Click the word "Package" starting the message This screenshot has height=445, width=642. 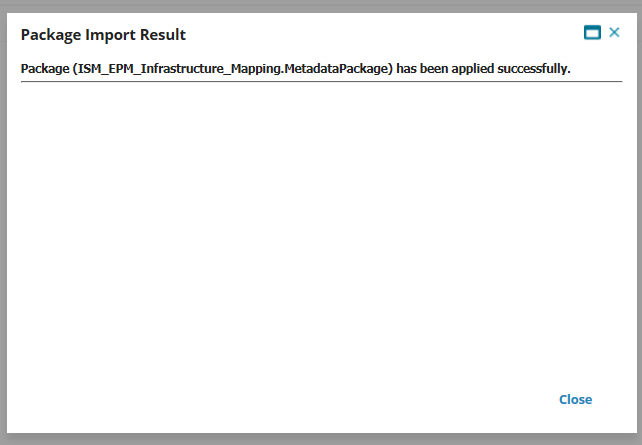tap(45, 68)
